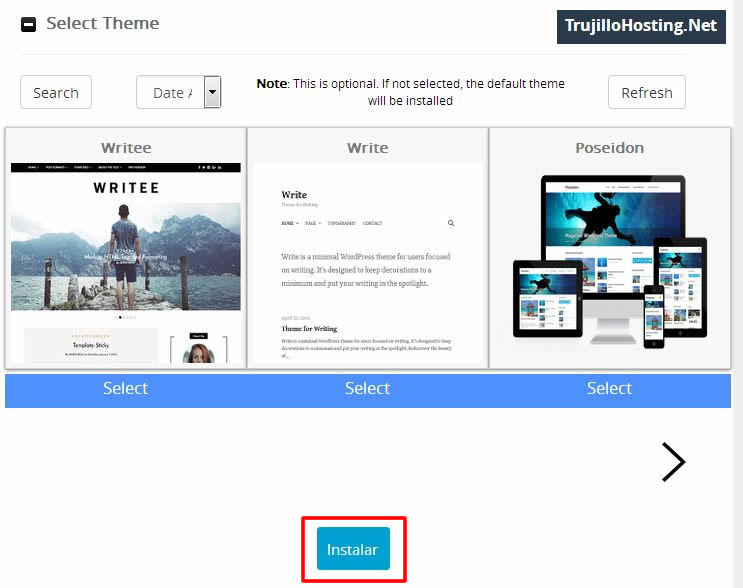The width and height of the screenshot is (743, 588).
Task: Click the Instalar button
Action: pyautogui.click(x=353, y=549)
